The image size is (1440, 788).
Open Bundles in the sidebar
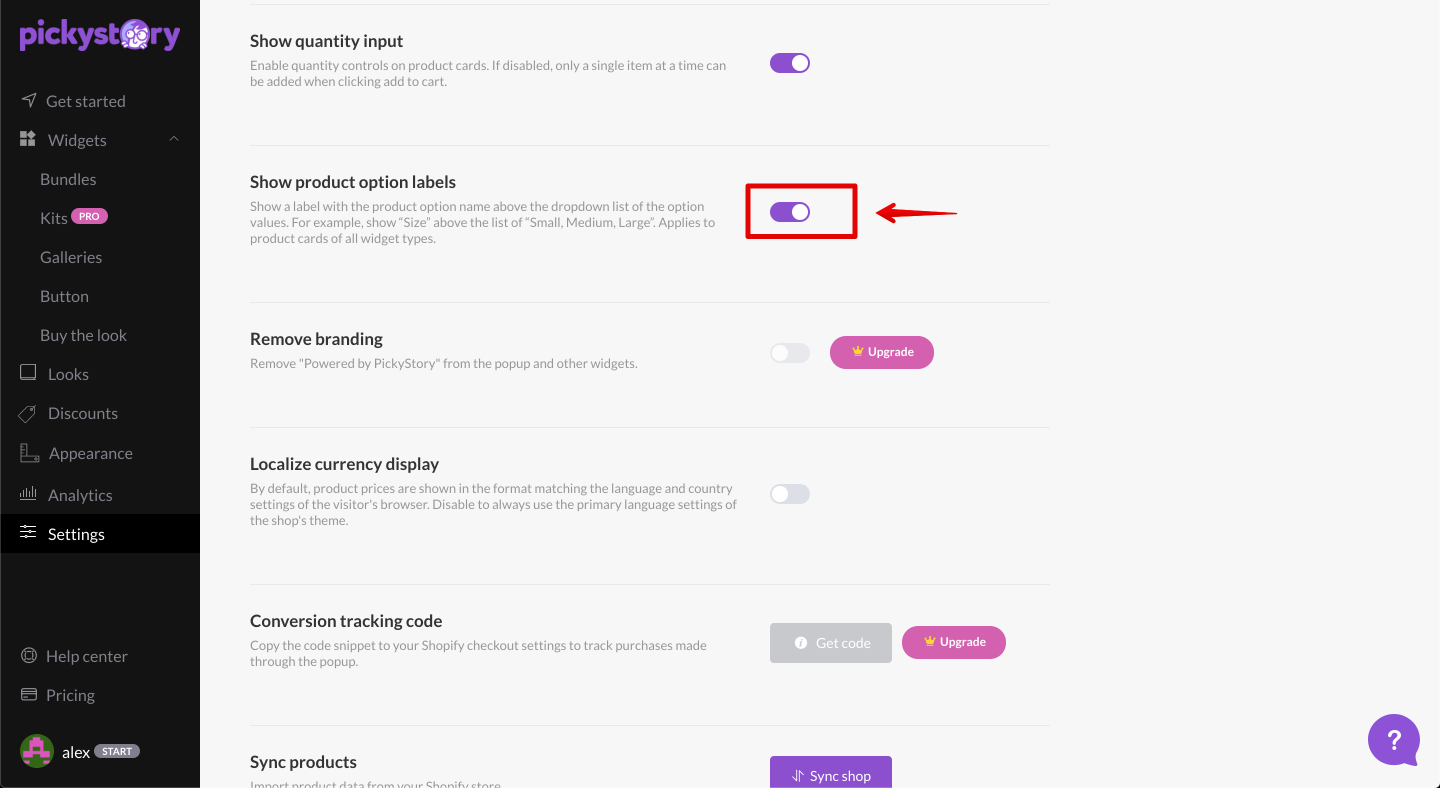click(x=68, y=179)
